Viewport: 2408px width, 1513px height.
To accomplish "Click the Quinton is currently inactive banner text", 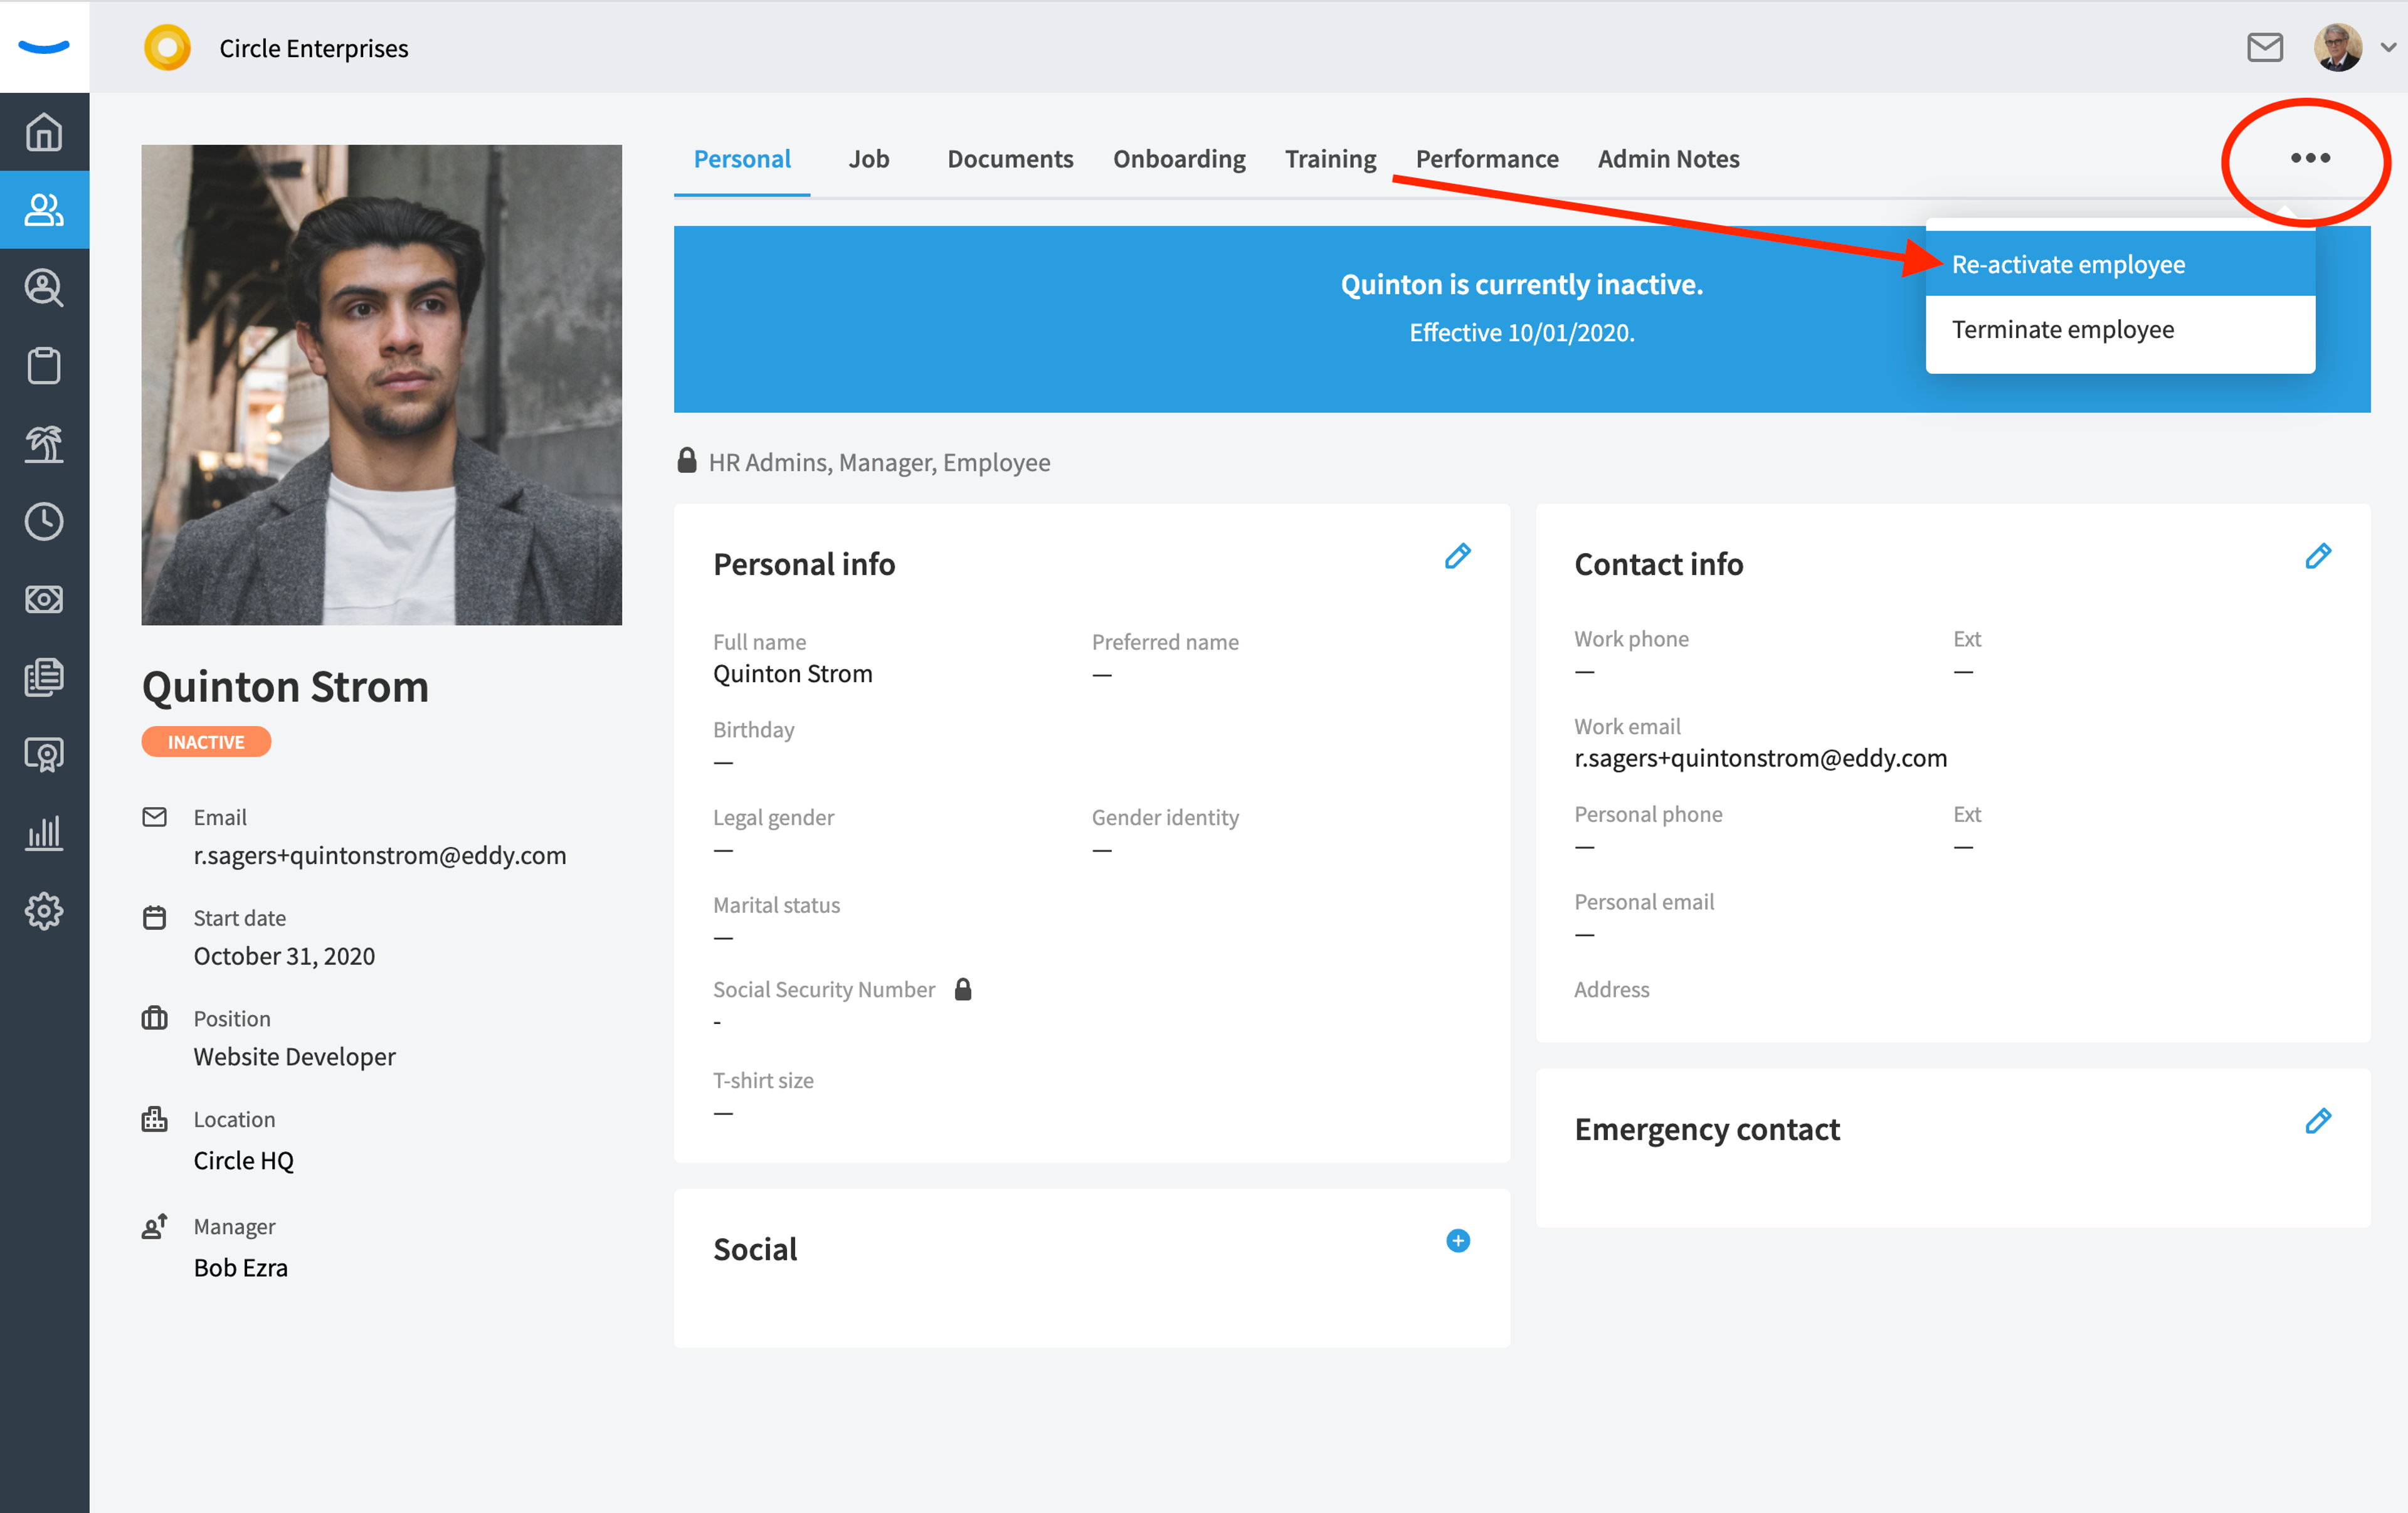I will (1522, 284).
